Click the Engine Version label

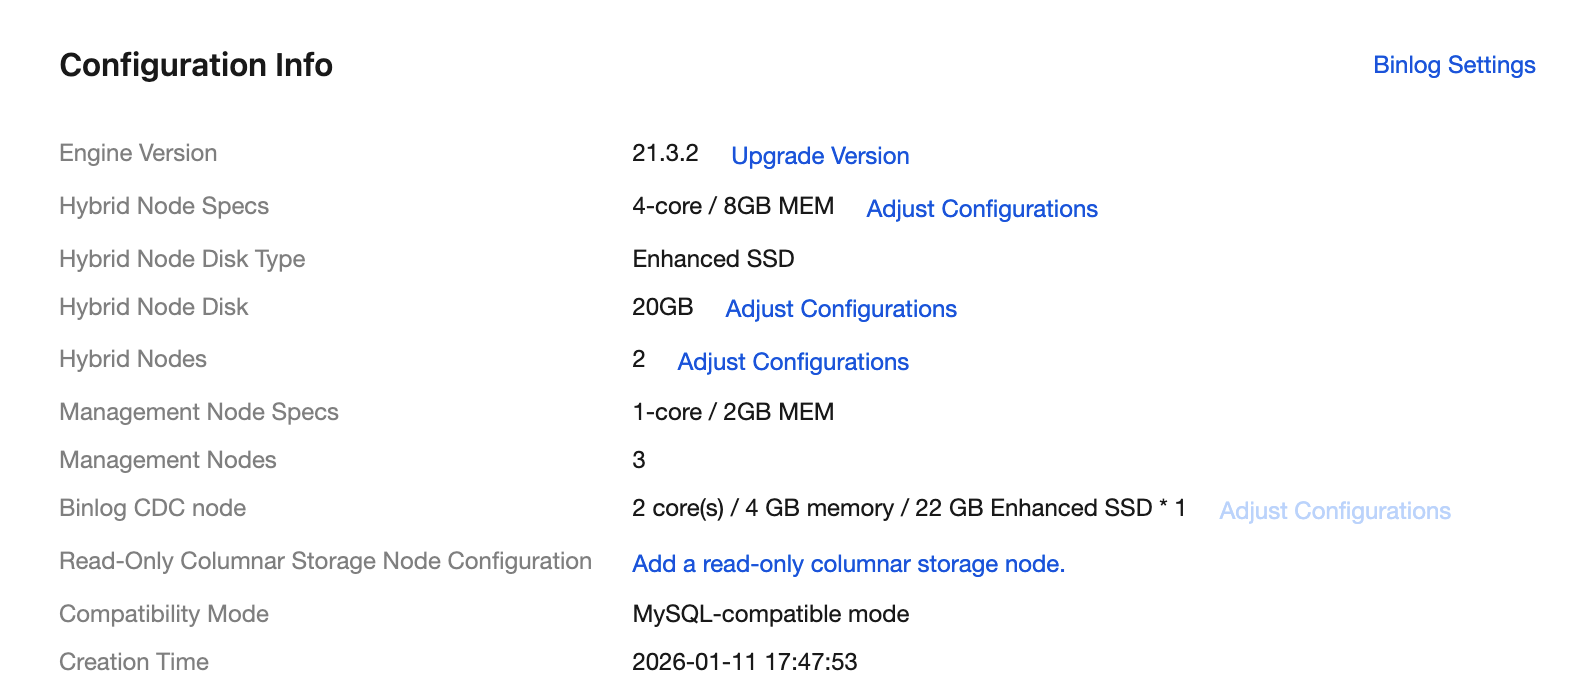(138, 153)
